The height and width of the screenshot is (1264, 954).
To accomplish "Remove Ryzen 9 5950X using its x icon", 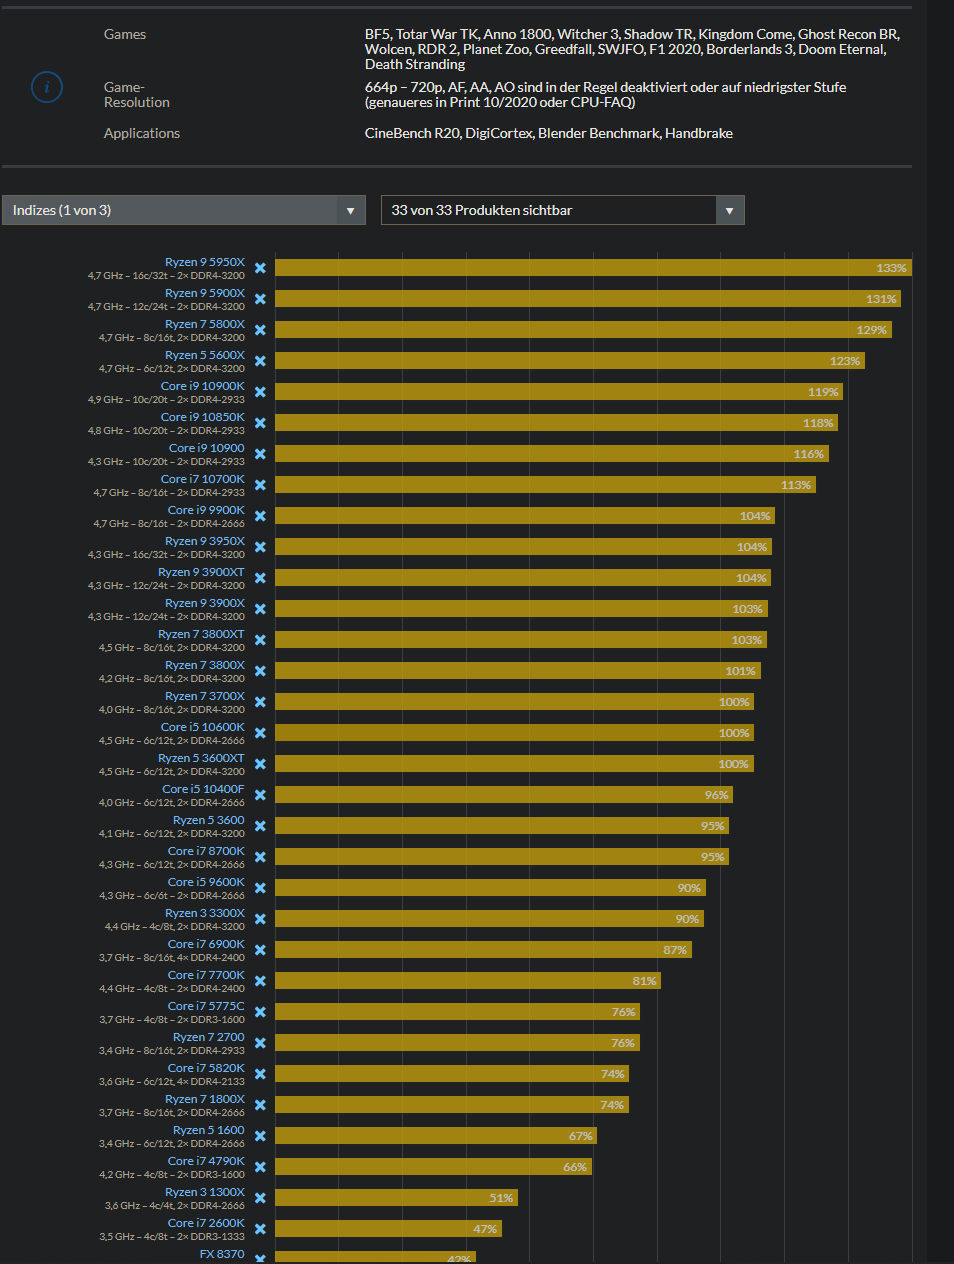I will click(260, 267).
